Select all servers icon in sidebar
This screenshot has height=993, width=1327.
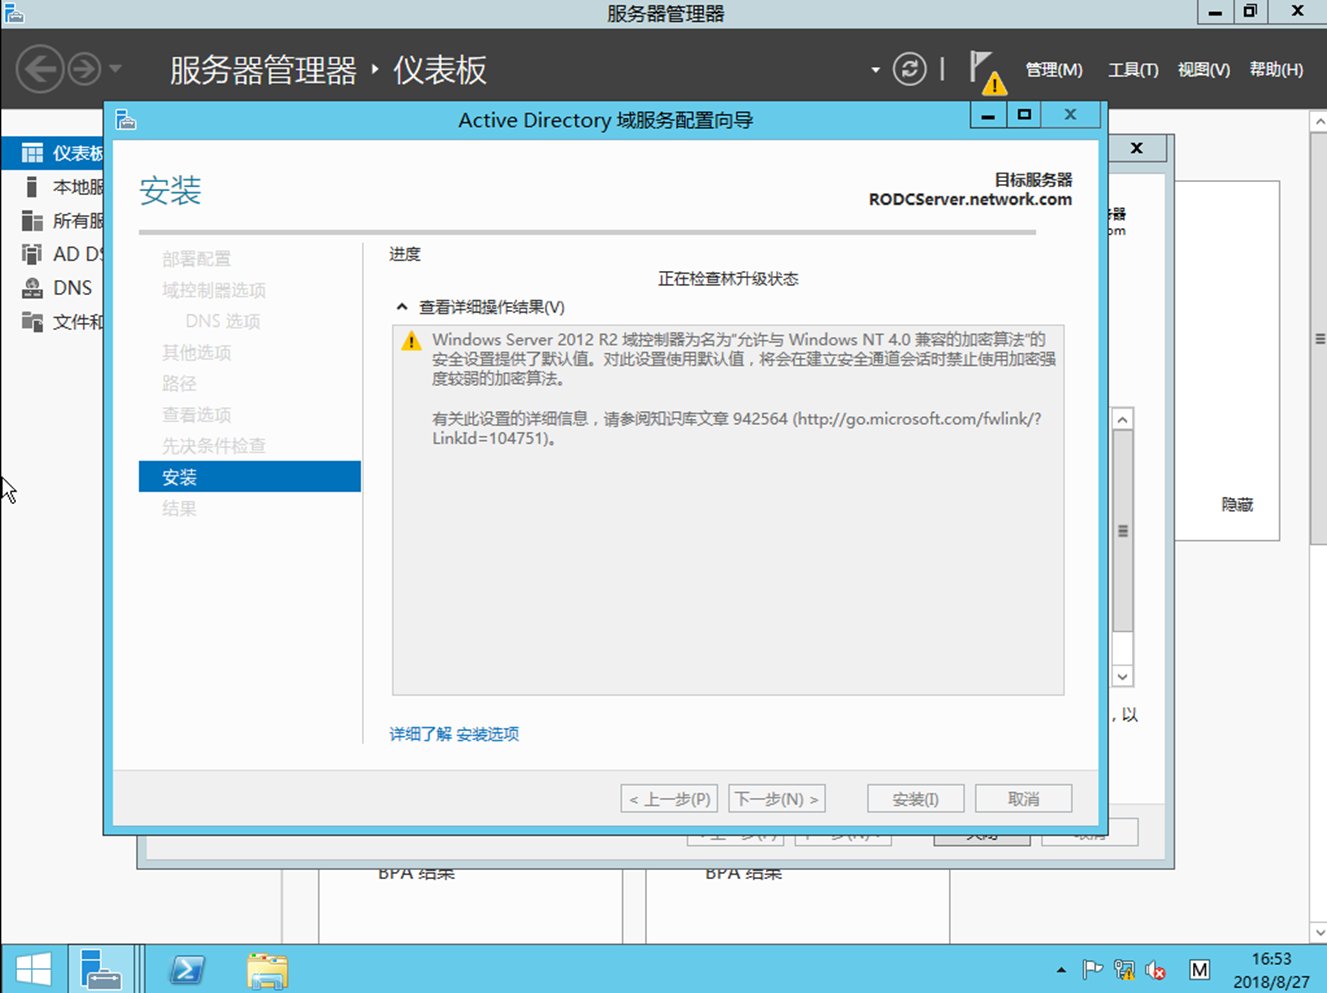point(32,221)
